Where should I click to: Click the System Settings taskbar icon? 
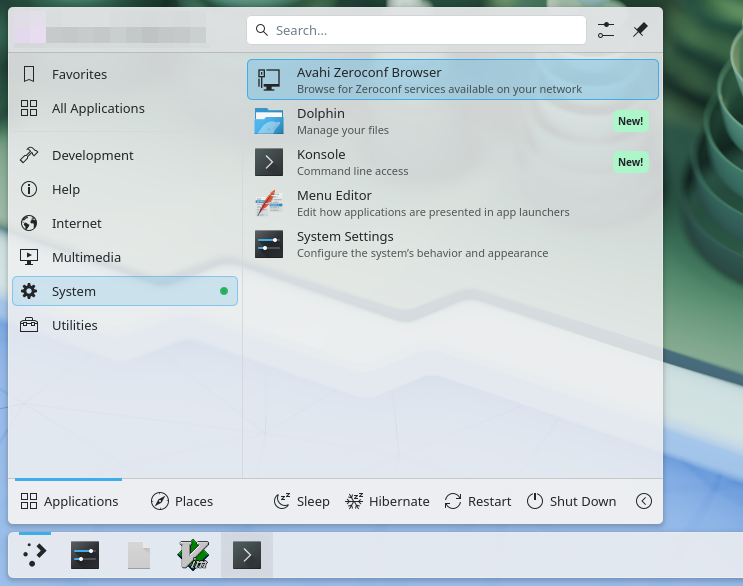pos(85,555)
